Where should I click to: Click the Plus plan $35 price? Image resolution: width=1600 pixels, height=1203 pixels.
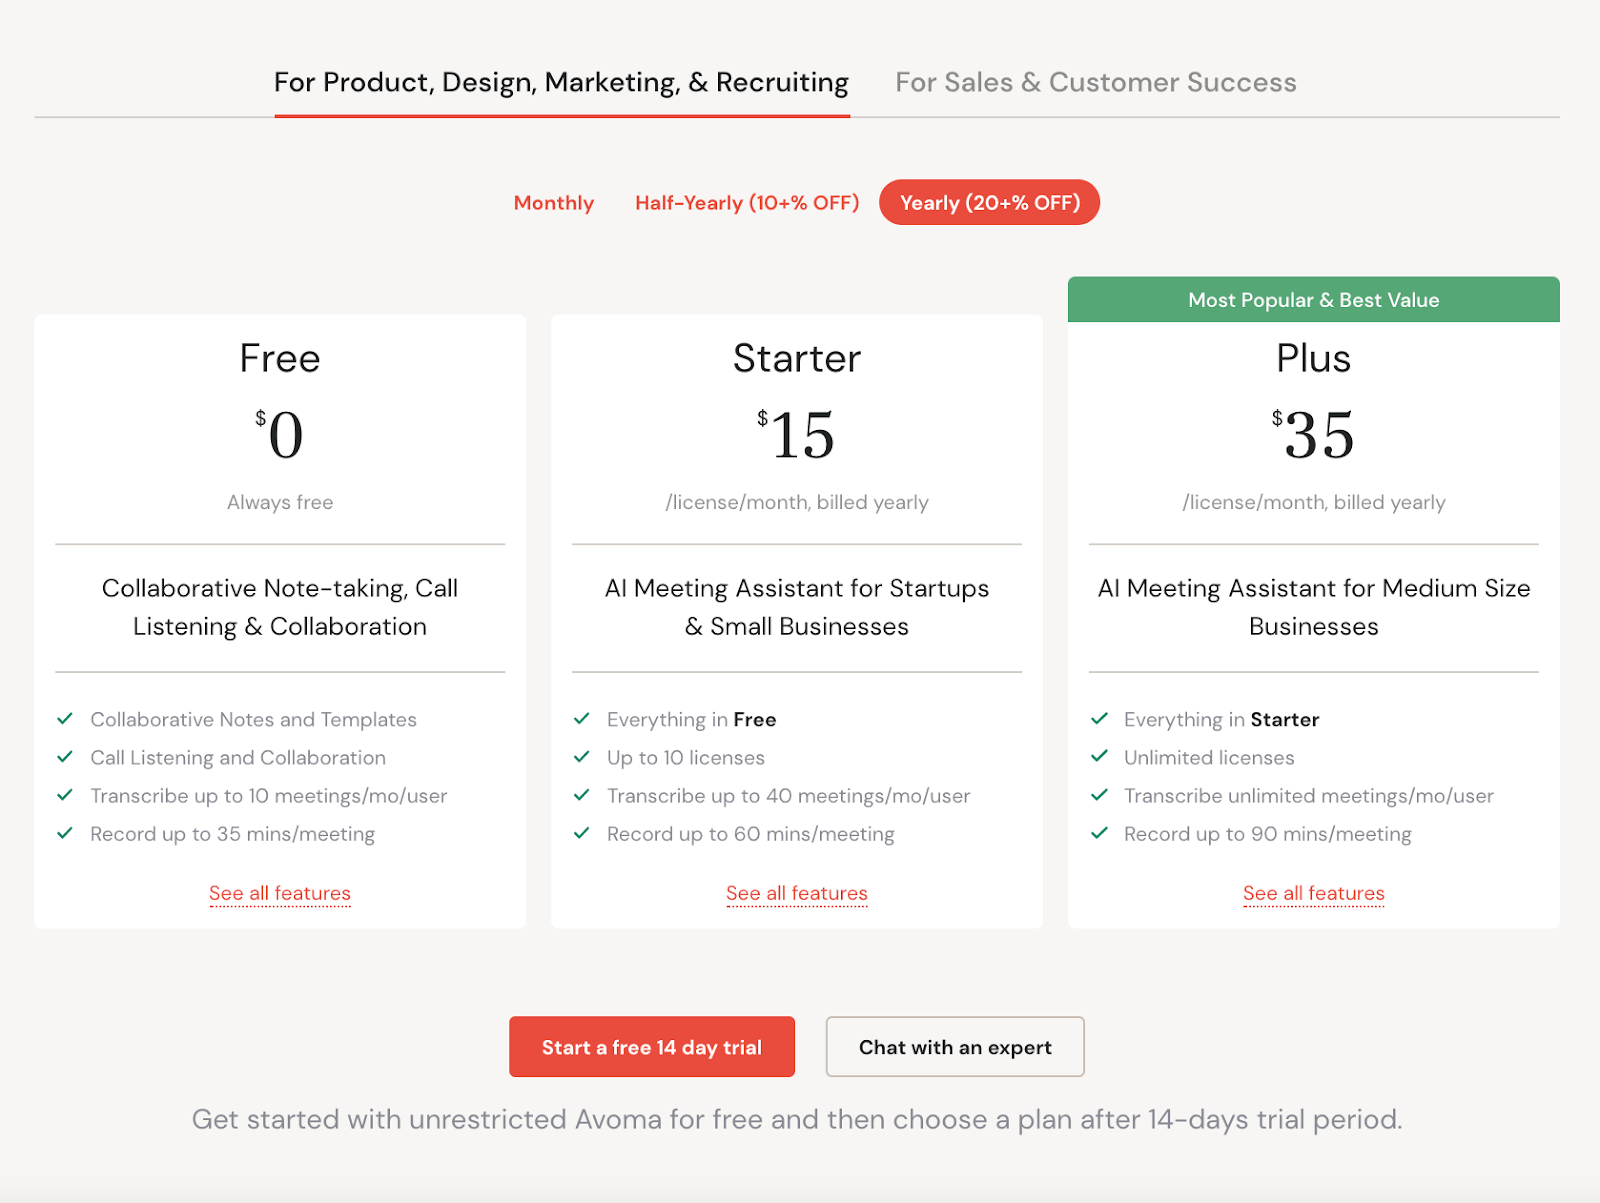click(x=1316, y=436)
